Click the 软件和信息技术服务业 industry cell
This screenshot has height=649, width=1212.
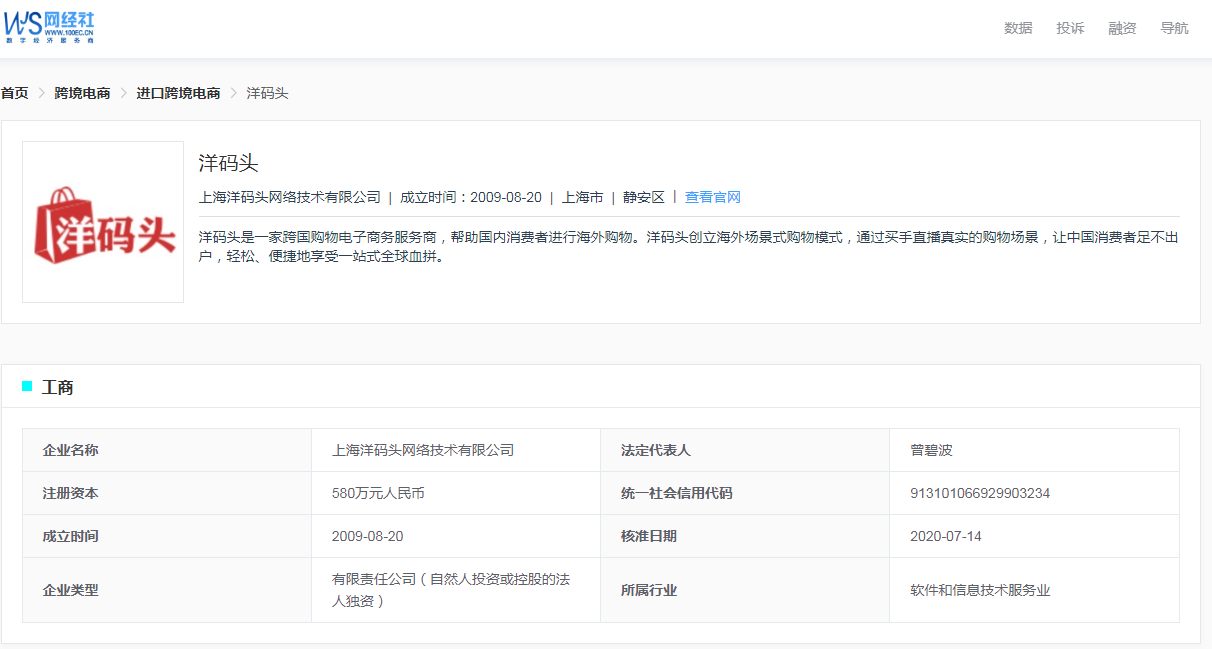tap(979, 590)
